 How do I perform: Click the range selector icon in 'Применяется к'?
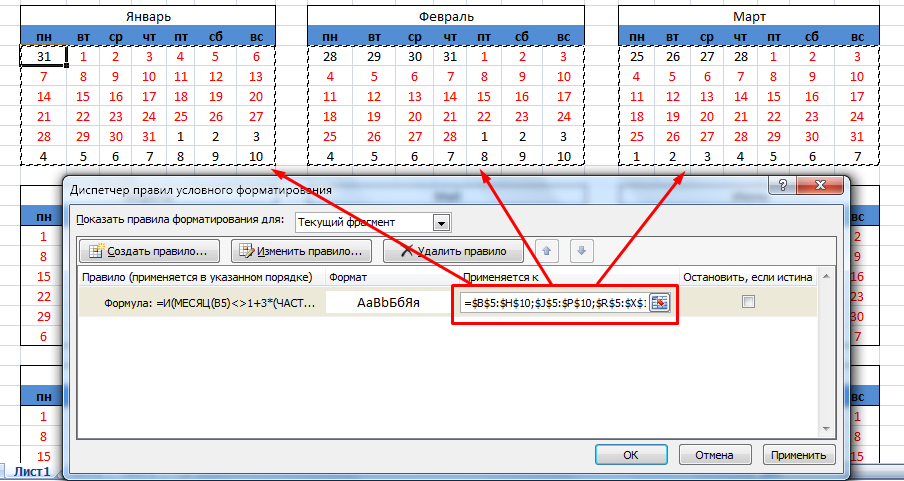[x=659, y=303]
